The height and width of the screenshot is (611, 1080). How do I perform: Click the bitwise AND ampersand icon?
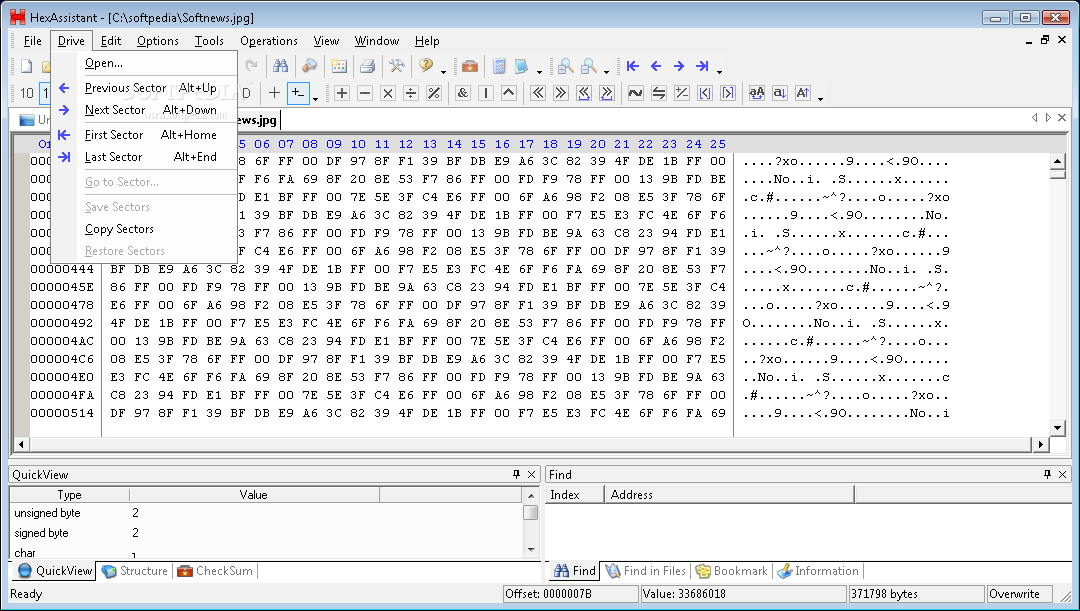tap(463, 93)
